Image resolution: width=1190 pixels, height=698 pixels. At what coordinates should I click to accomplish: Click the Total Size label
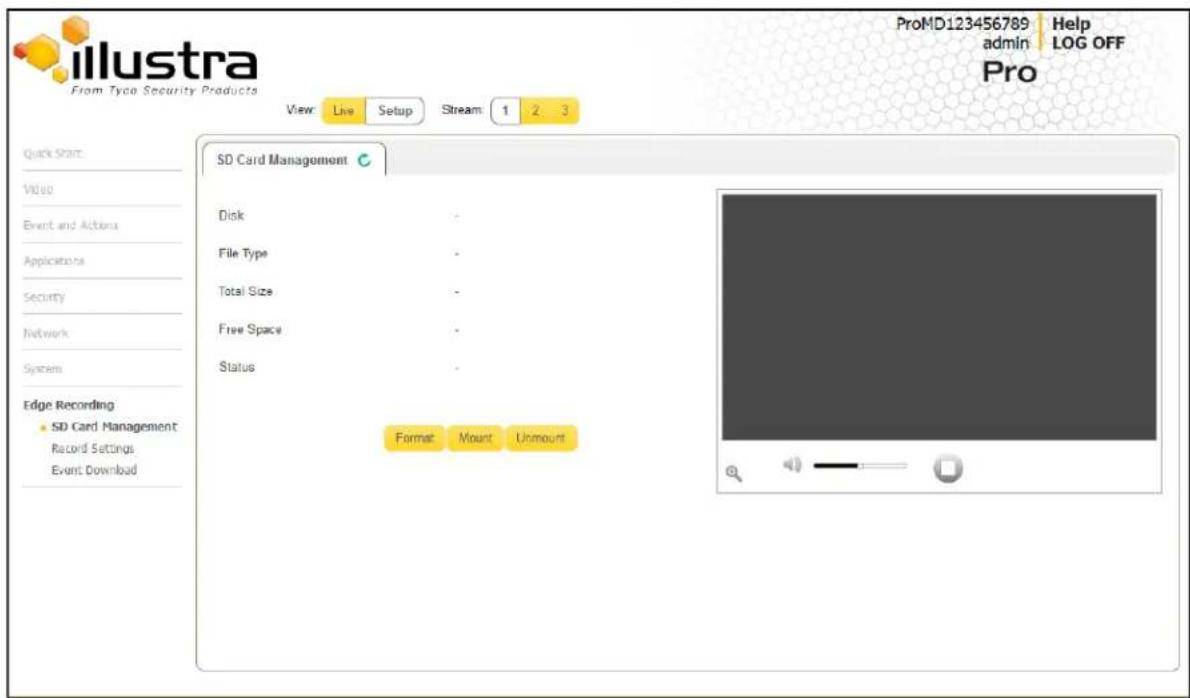coord(245,291)
